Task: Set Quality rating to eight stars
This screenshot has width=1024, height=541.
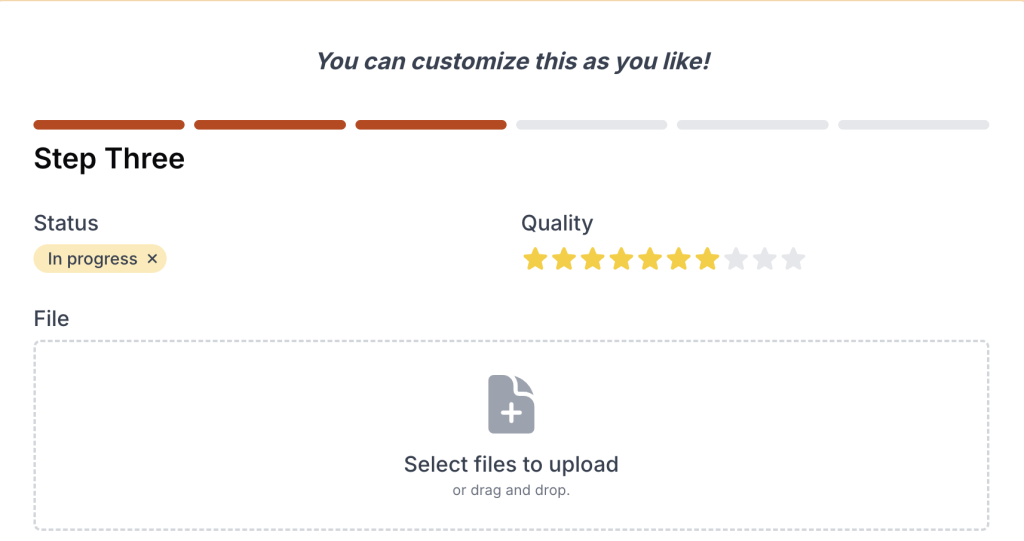Action: coord(736,260)
